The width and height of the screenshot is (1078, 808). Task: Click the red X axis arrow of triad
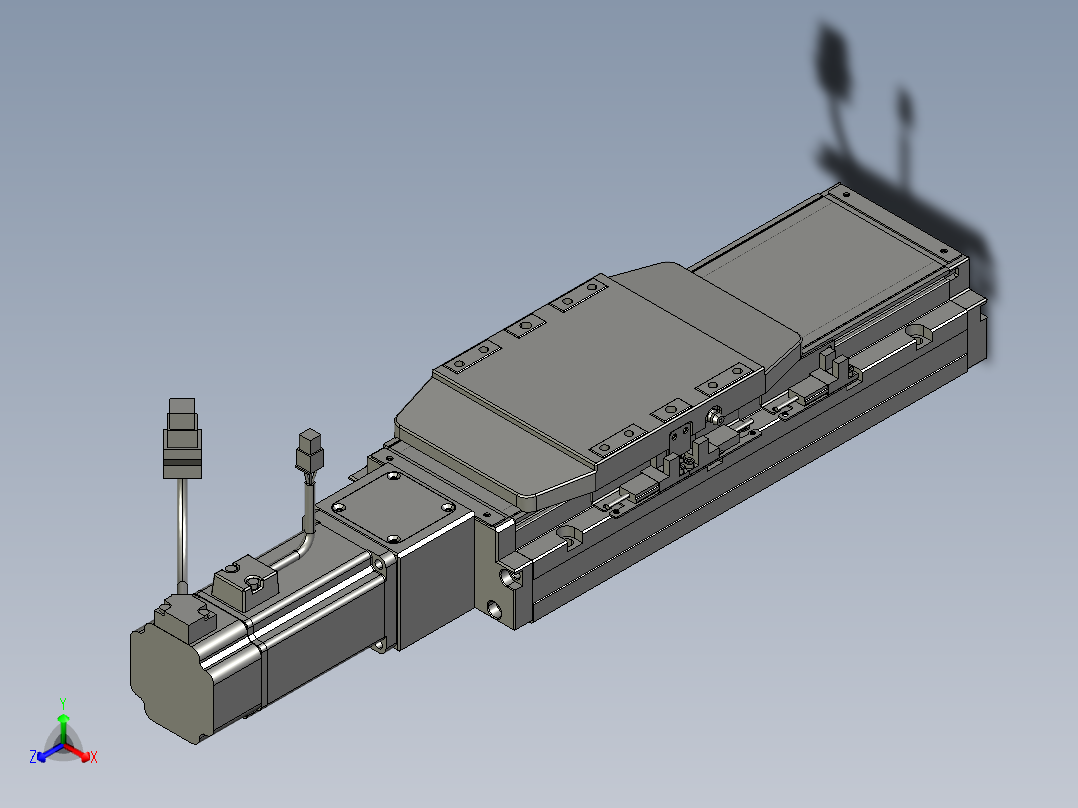(79, 752)
